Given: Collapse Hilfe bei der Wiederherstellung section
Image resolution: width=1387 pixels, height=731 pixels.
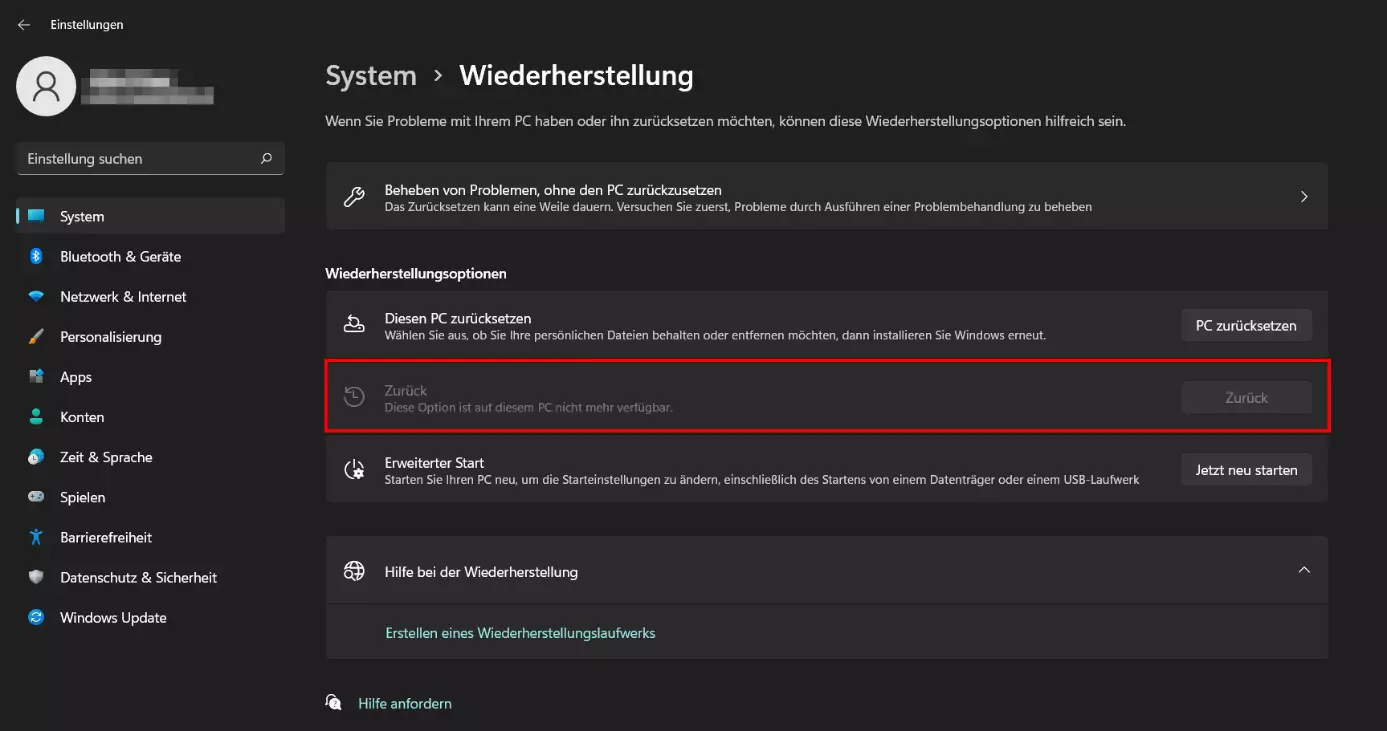Looking at the screenshot, I should click(1304, 570).
